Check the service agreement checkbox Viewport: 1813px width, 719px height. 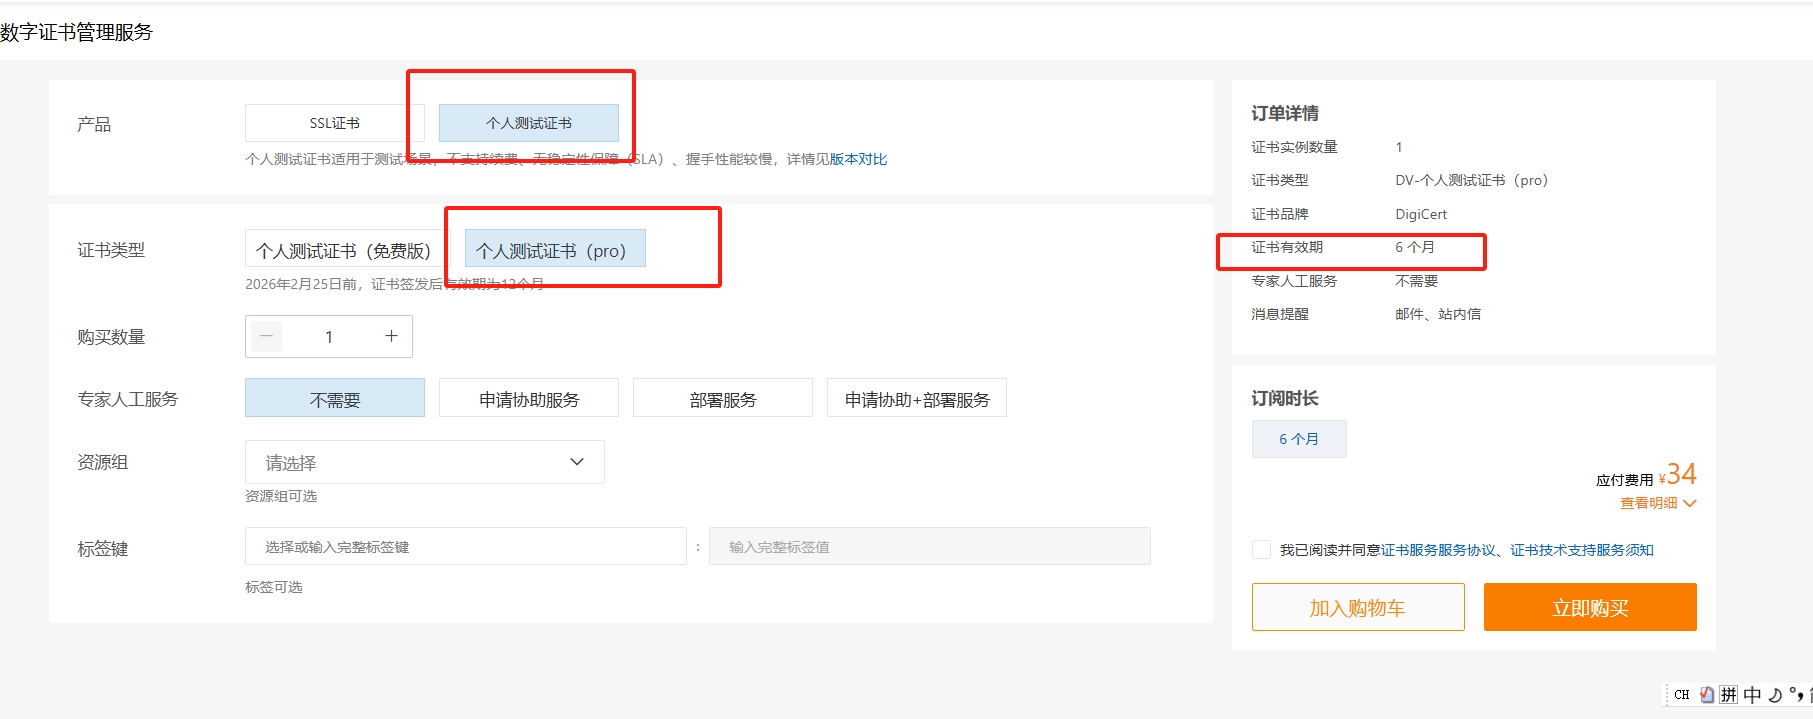tap(1261, 550)
